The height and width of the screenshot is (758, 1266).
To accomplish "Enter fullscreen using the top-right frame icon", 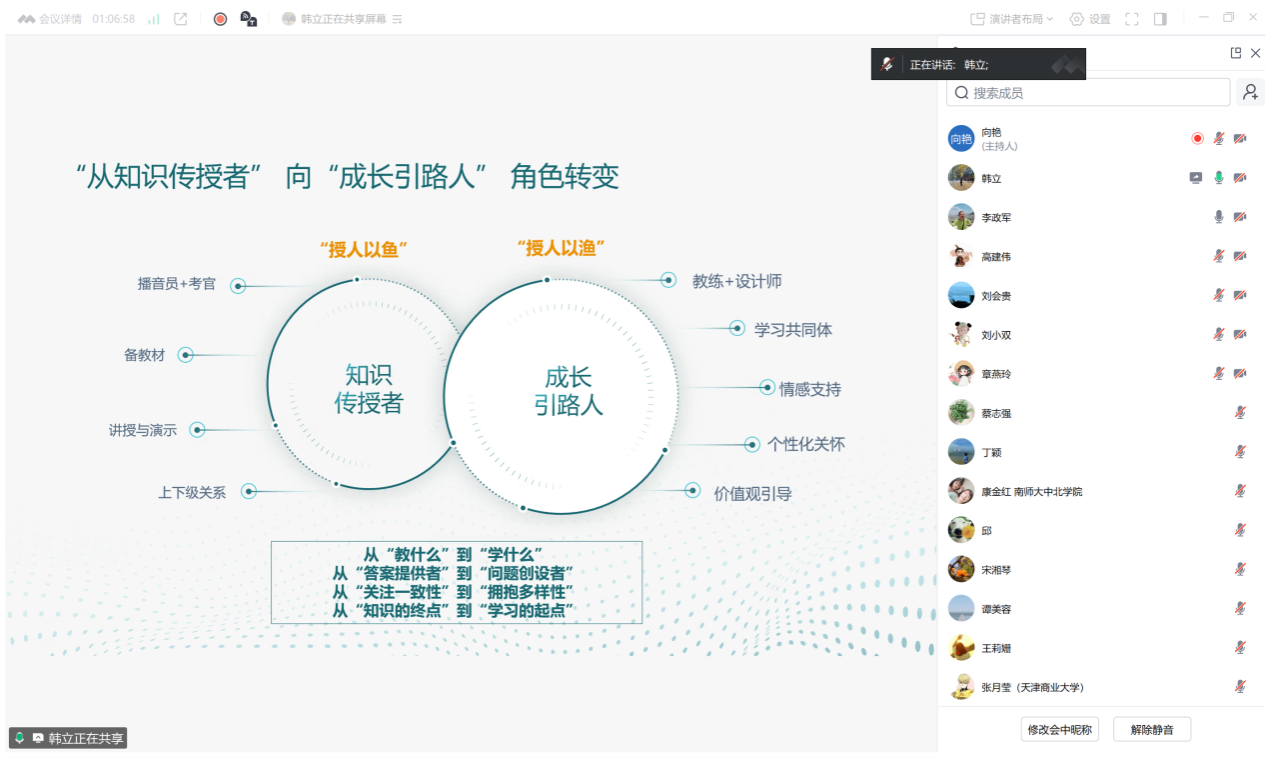I will tap(1132, 19).
